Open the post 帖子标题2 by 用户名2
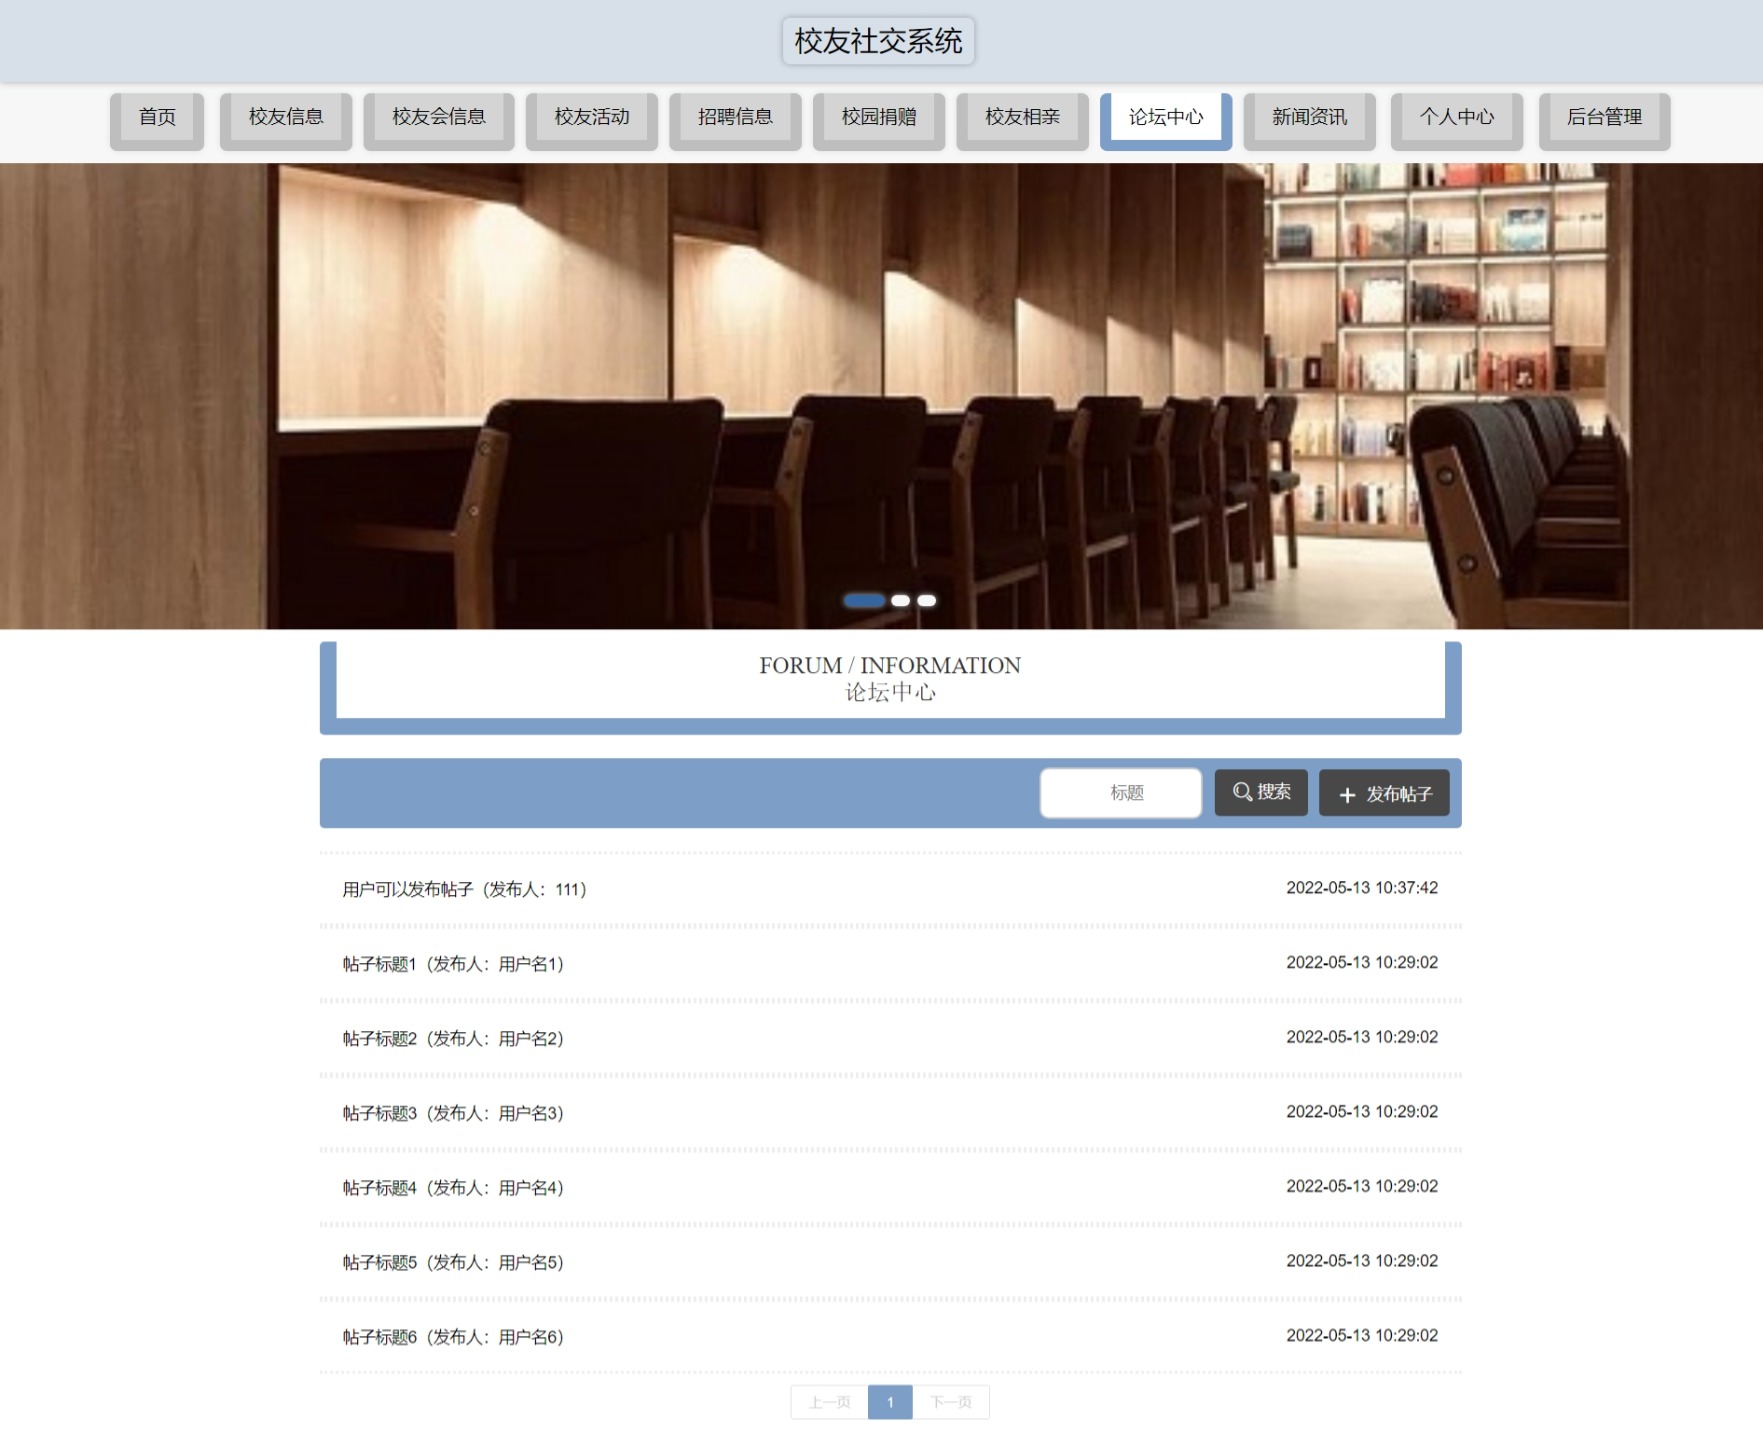This screenshot has height=1439, width=1763. pyautogui.click(x=890, y=1038)
